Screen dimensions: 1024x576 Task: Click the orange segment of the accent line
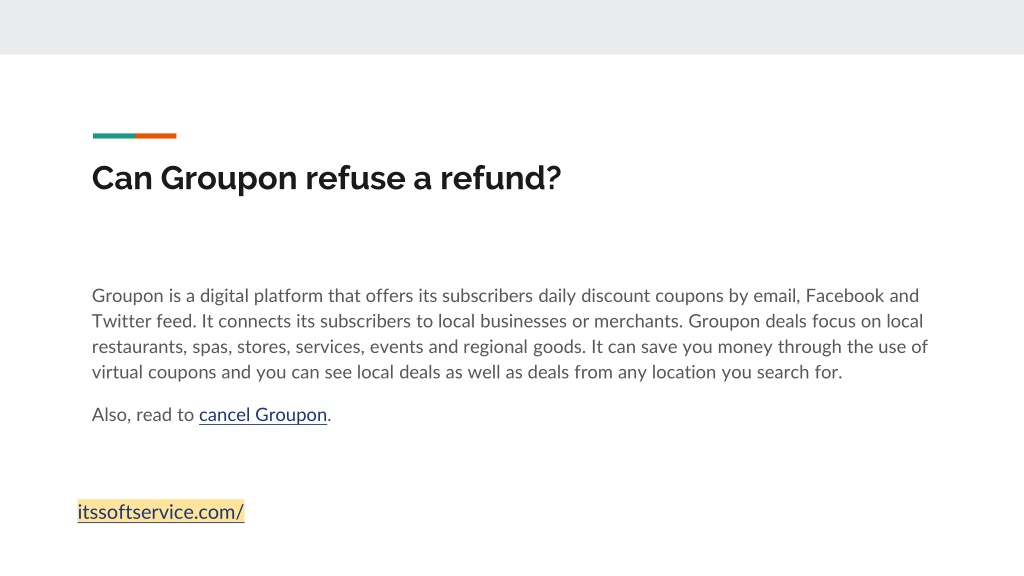pos(156,136)
